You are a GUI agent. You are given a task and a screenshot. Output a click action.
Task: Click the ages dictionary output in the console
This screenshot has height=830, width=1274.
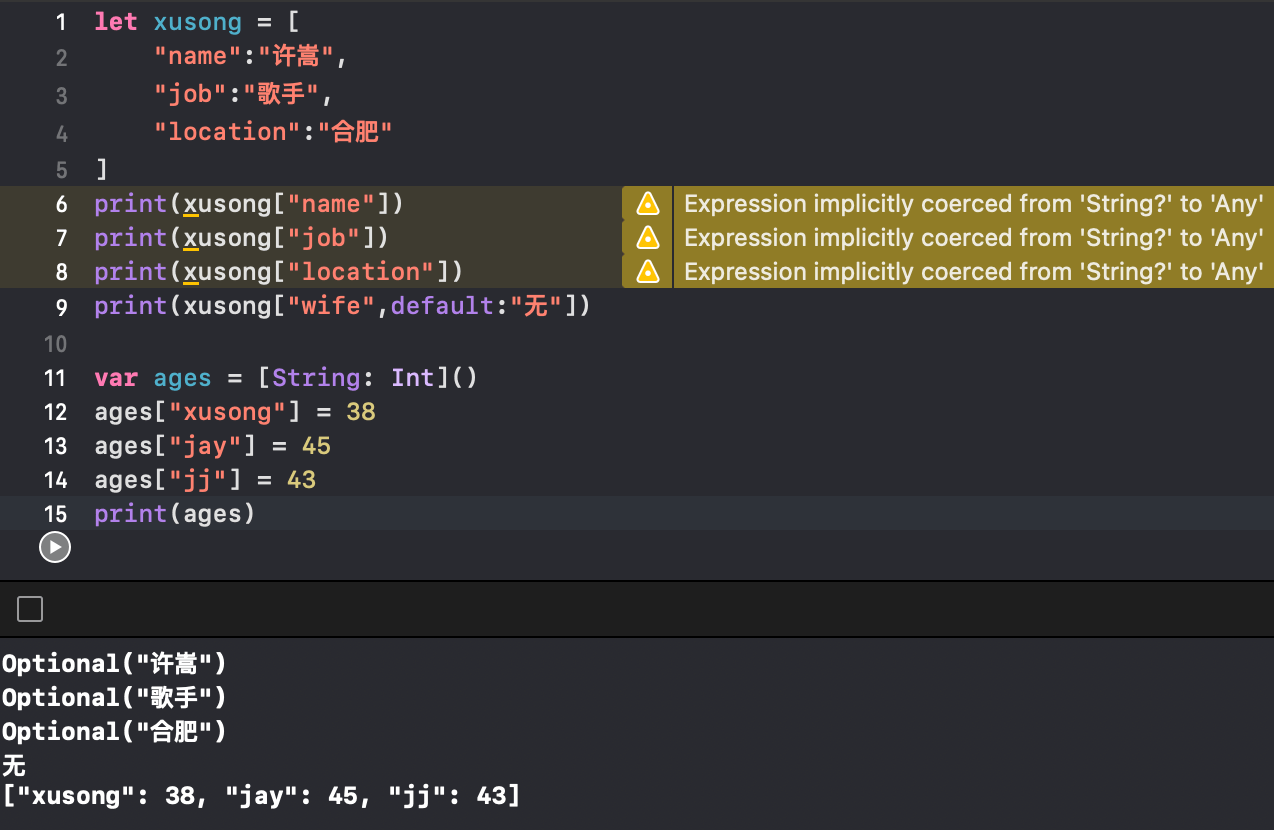[260, 796]
